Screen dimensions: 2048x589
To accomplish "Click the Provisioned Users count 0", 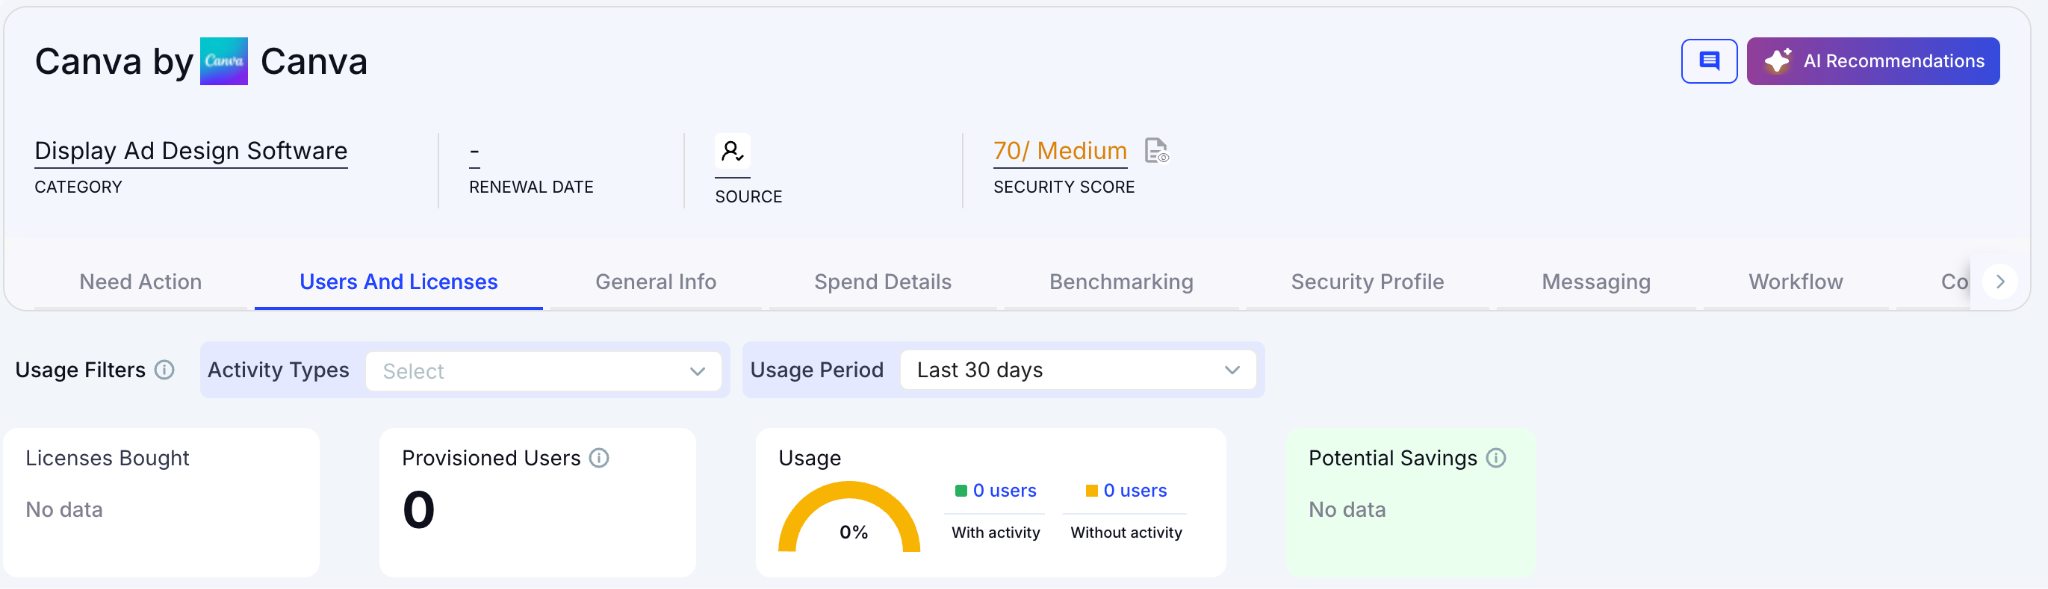I will click(419, 510).
